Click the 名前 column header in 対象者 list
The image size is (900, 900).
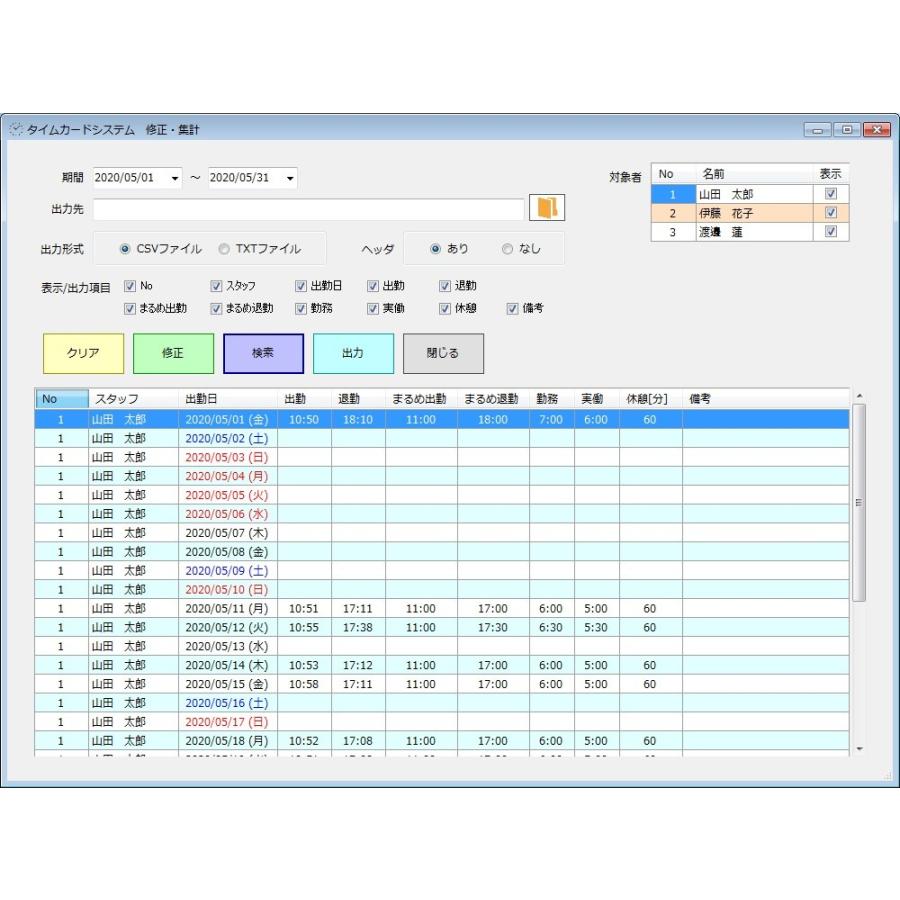(x=754, y=174)
